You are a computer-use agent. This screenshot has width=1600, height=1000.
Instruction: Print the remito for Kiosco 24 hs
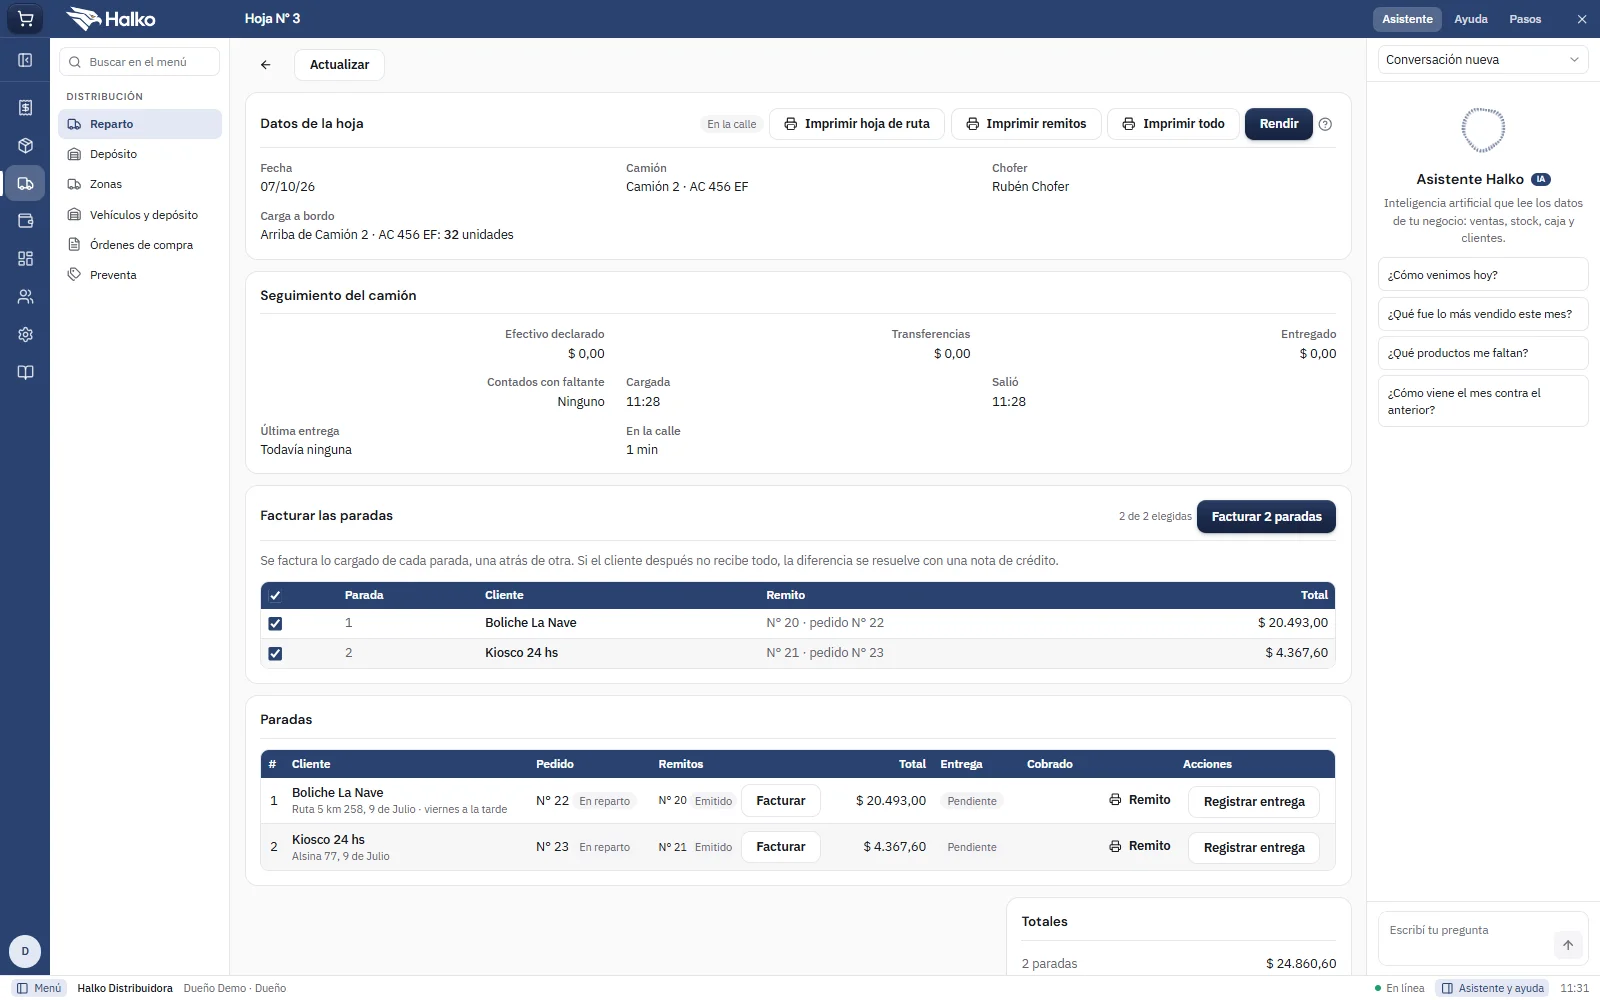point(1140,846)
